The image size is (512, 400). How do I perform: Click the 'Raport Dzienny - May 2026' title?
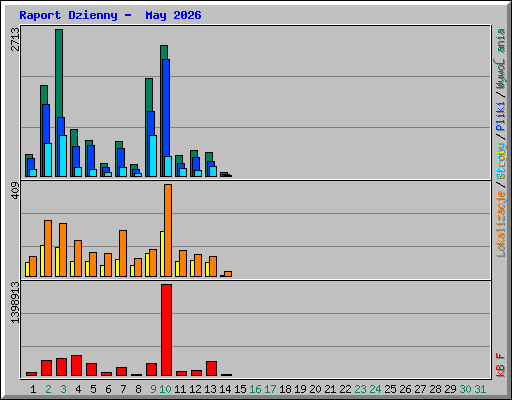110,15
